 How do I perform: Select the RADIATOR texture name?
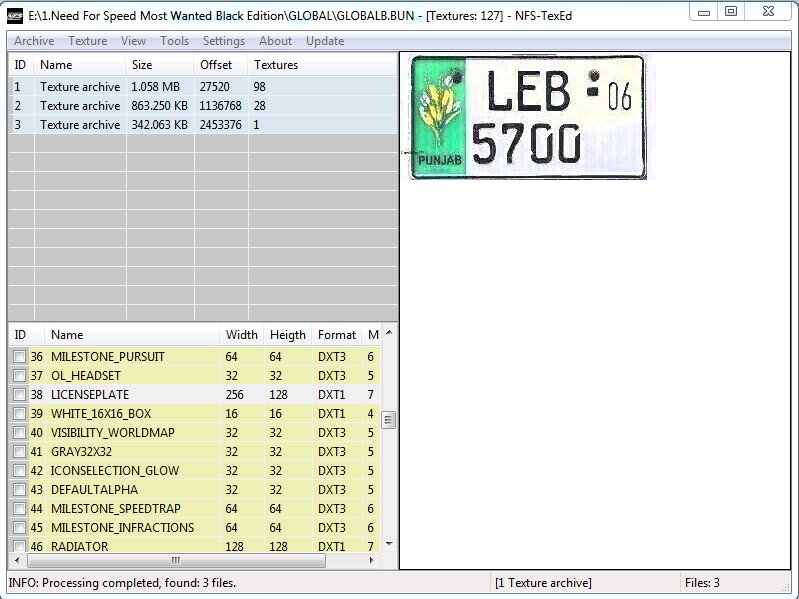click(79, 546)
